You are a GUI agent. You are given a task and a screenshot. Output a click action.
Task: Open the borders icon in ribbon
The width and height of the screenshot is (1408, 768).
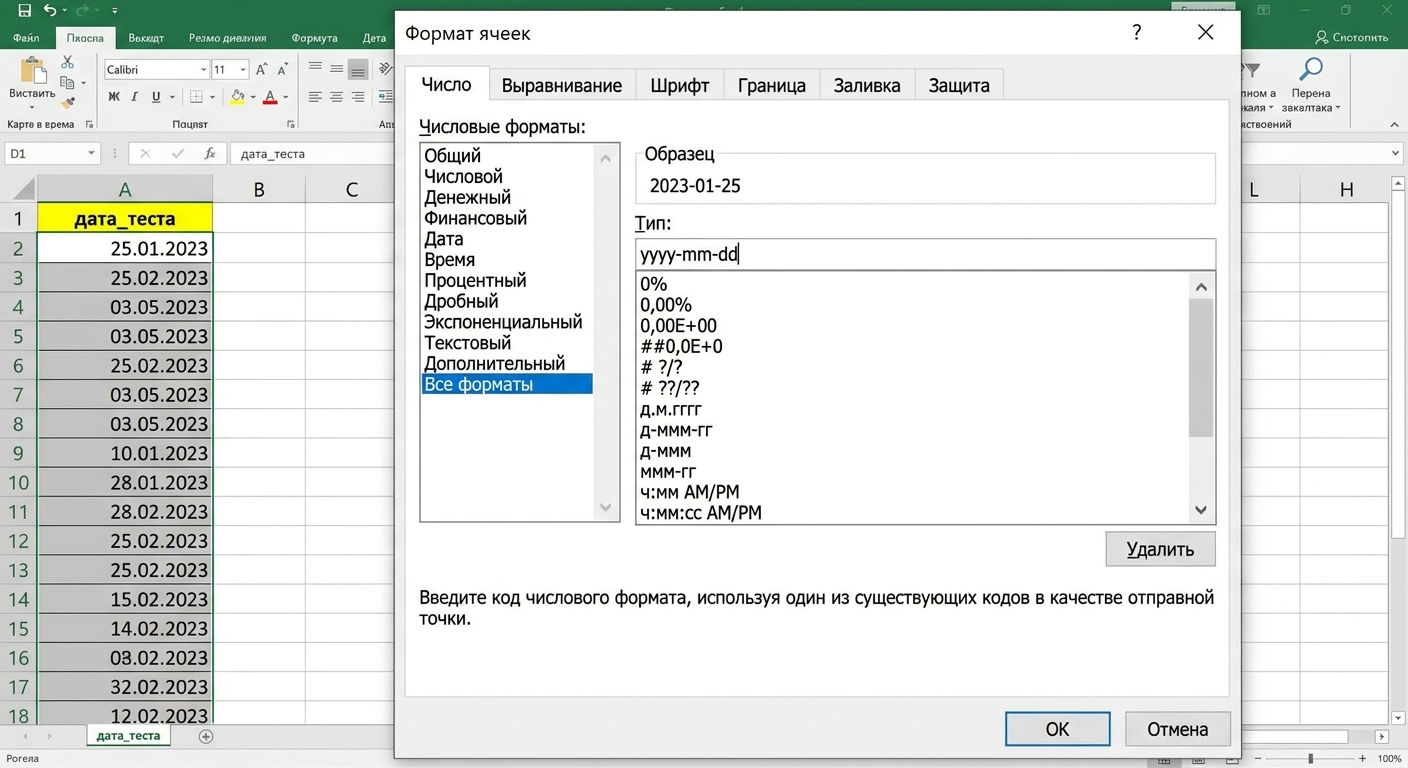tap(196, 97)
